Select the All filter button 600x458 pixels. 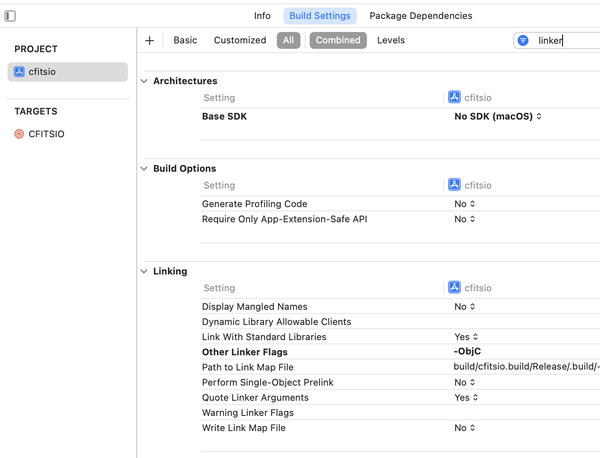coord(288,41)
